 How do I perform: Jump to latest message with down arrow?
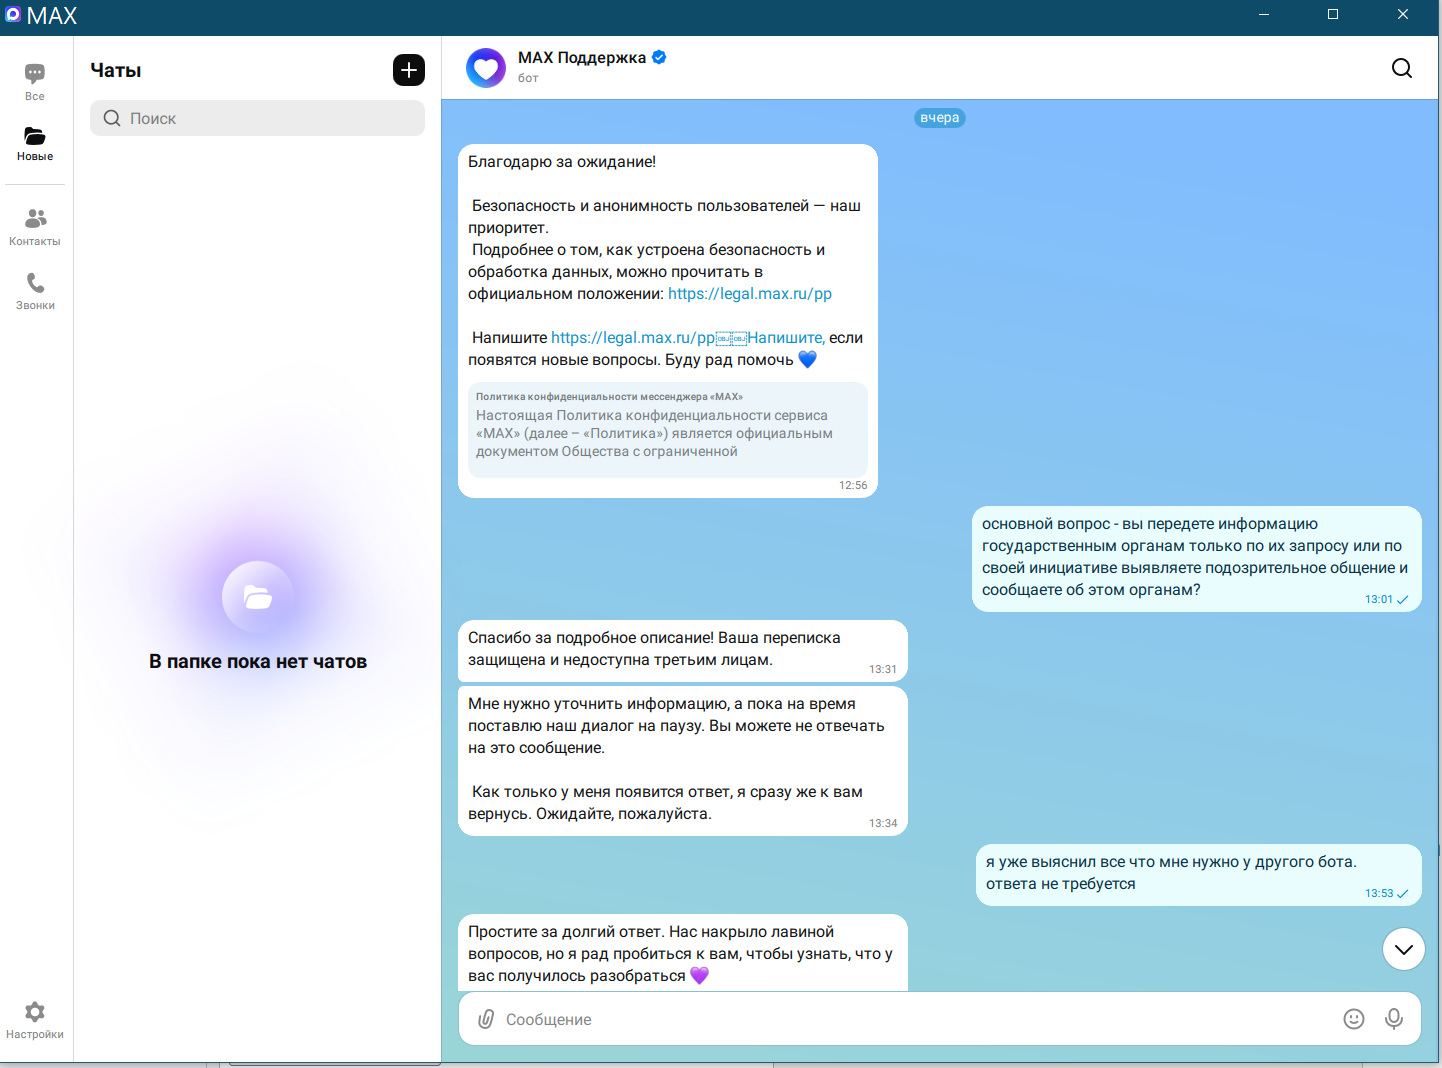pos(1404,949)
